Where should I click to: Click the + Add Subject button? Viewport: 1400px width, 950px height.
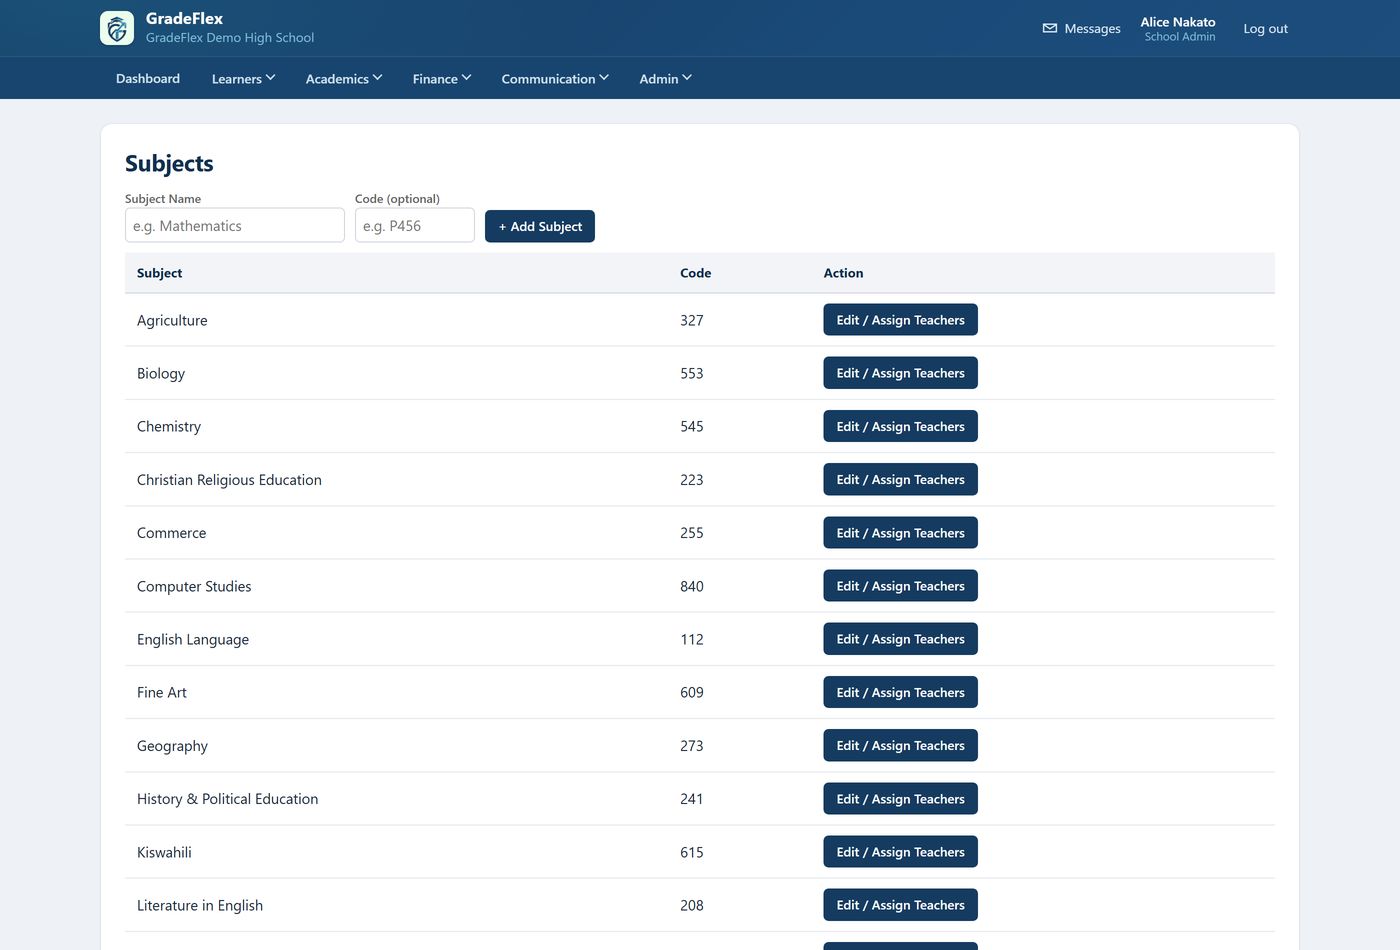tap(540, 226)
